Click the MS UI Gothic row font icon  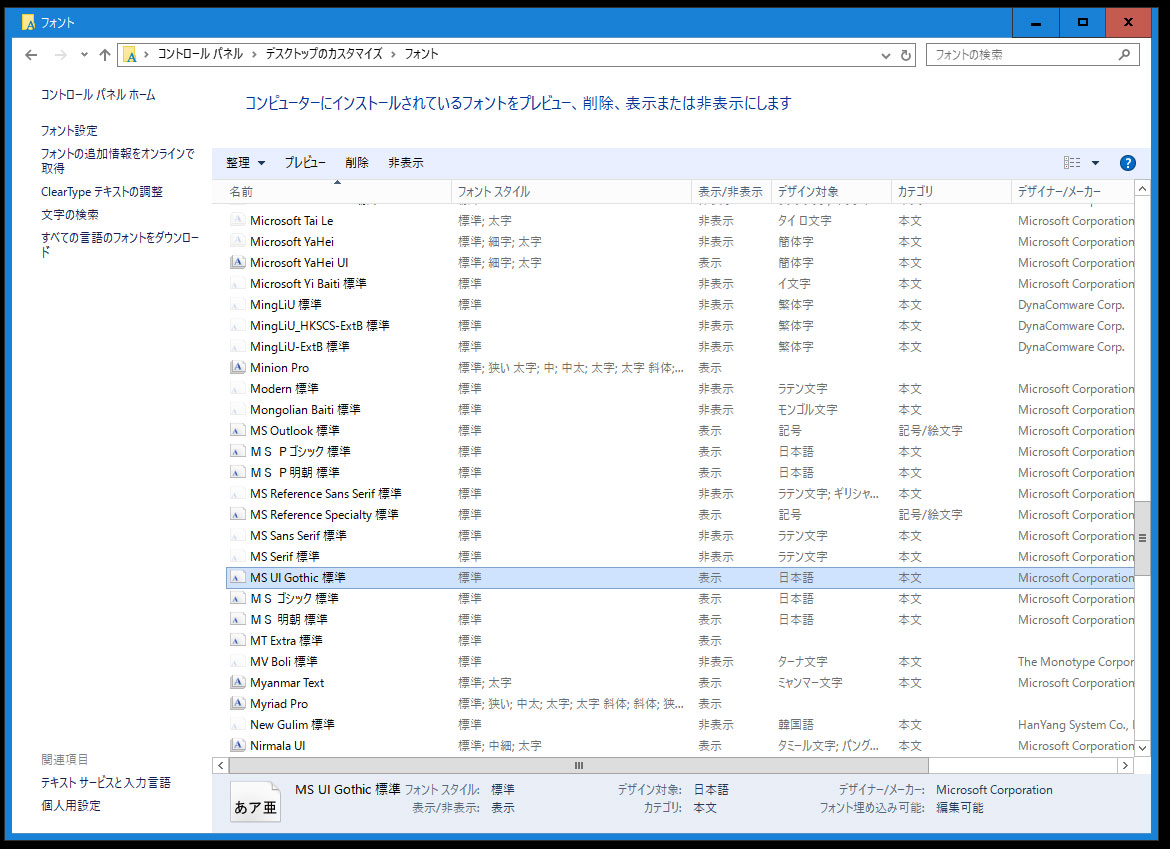237,577
